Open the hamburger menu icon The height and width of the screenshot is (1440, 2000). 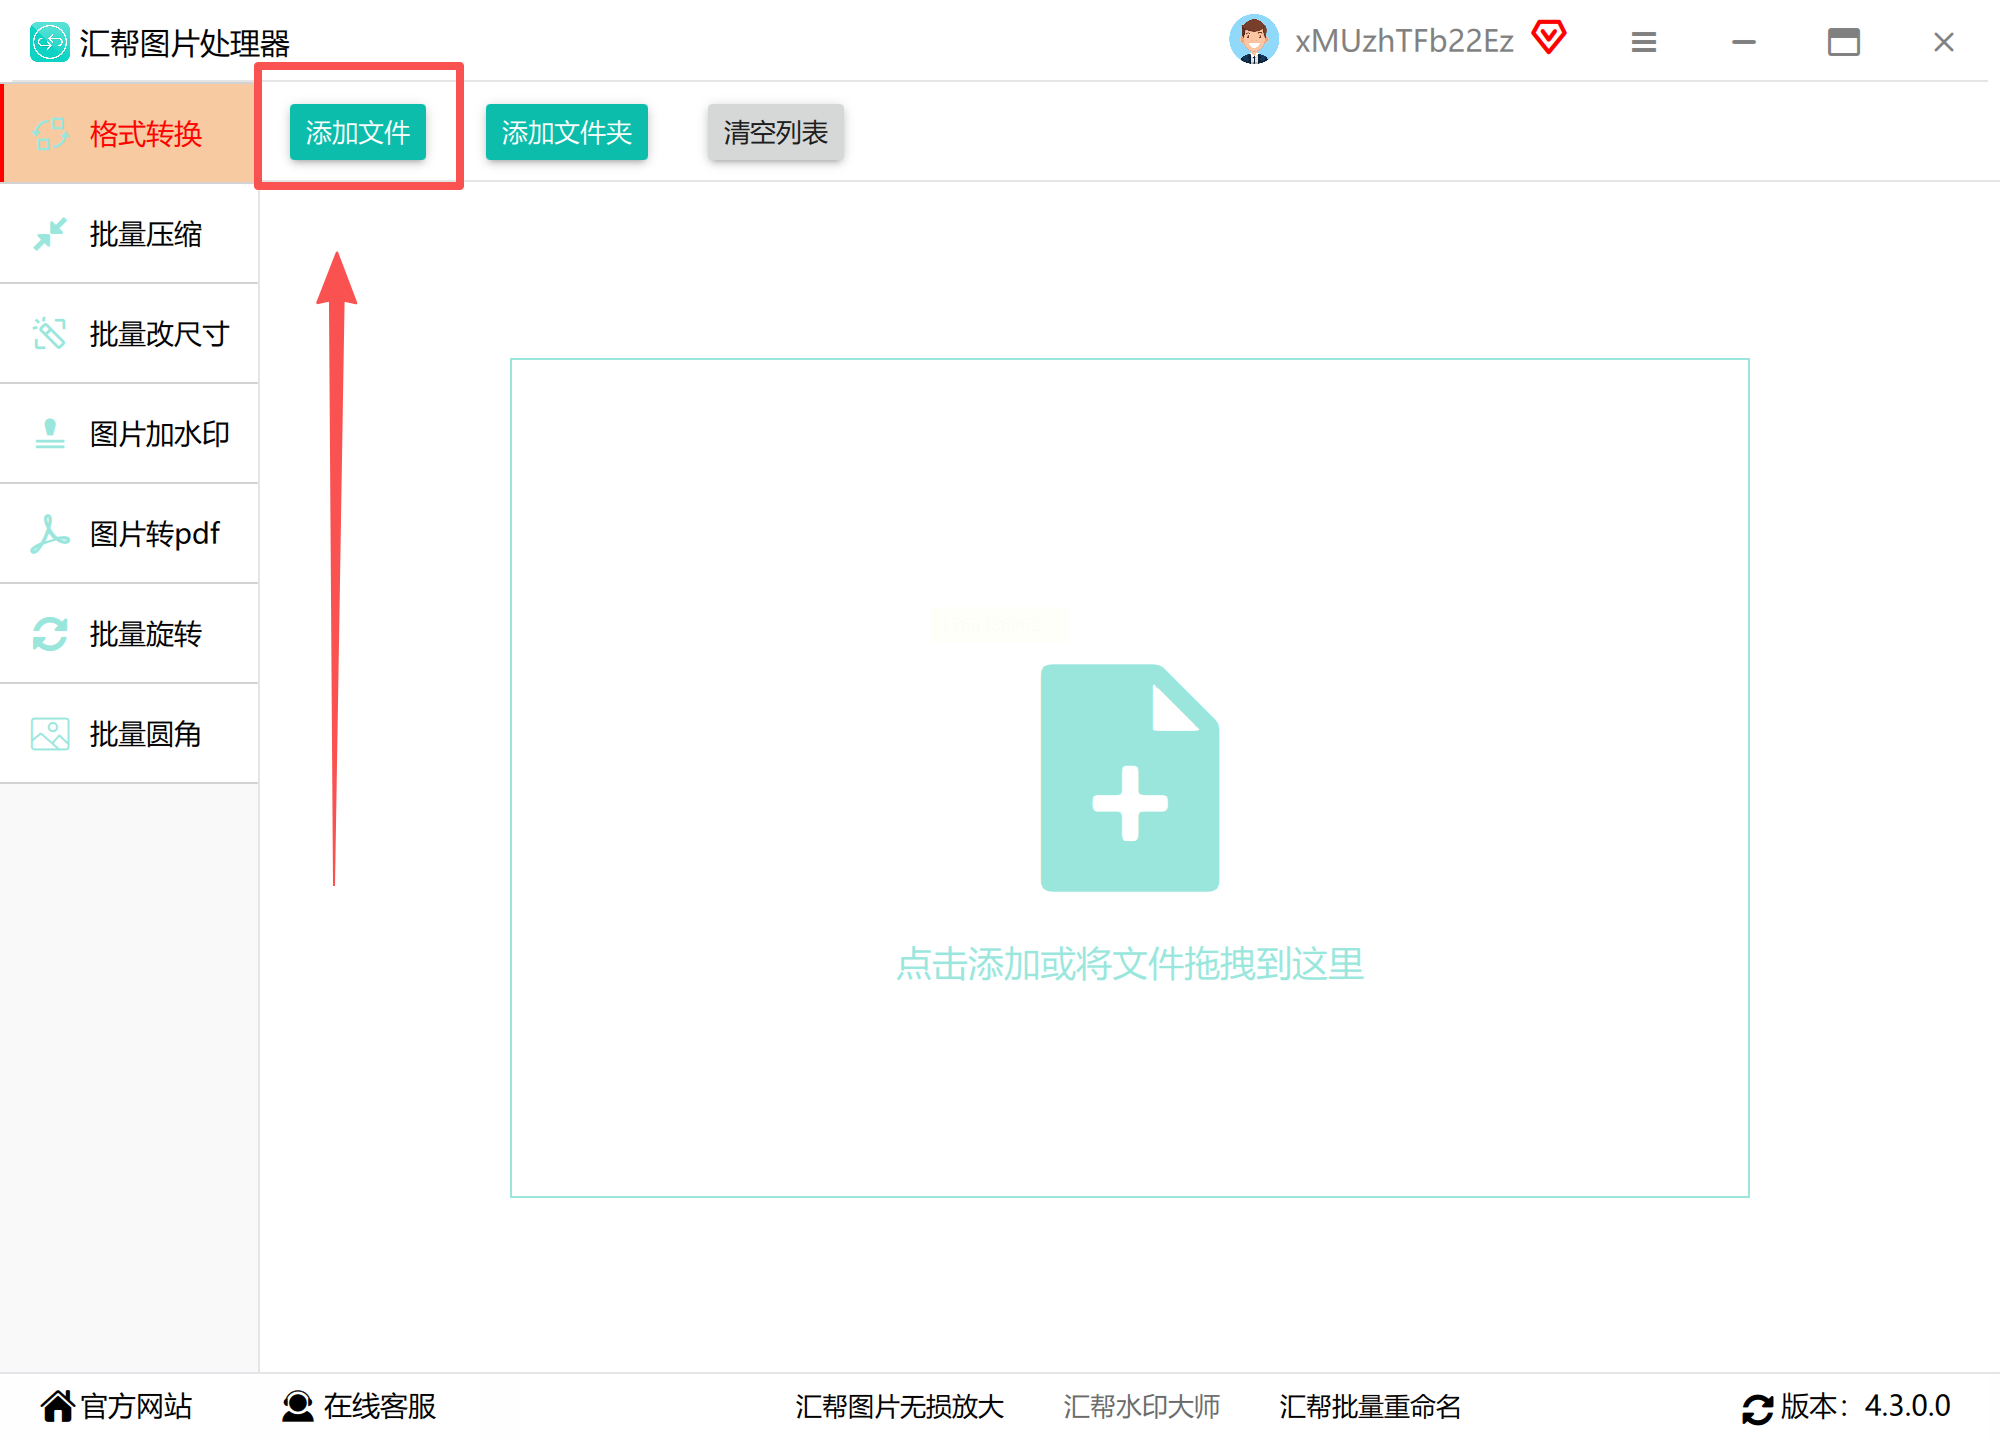tap(1644, 42)
